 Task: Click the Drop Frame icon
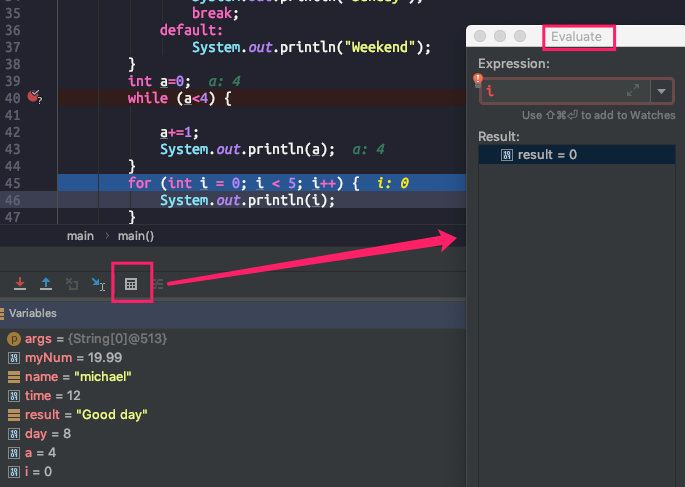click(72, 284)
